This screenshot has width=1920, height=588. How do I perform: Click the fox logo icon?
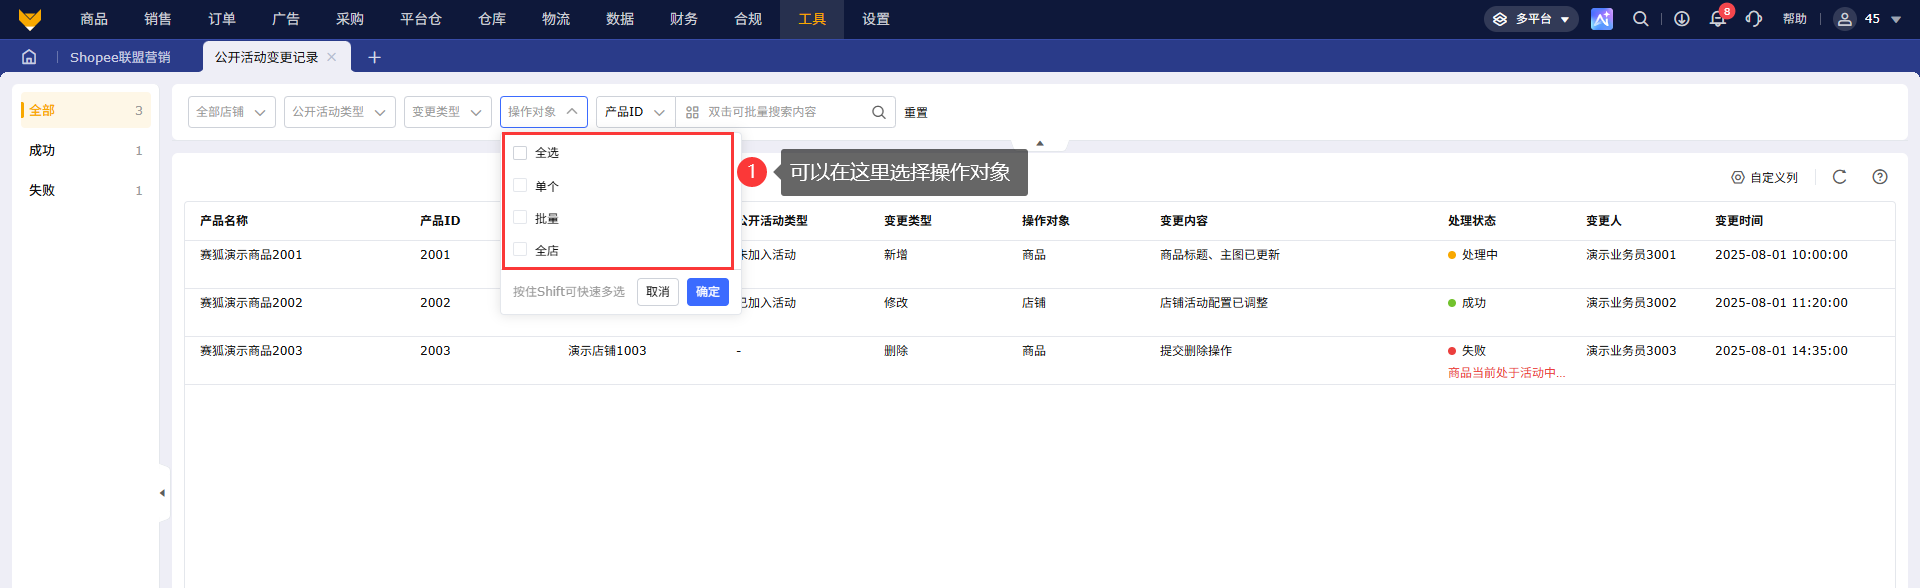pos(30,19)
